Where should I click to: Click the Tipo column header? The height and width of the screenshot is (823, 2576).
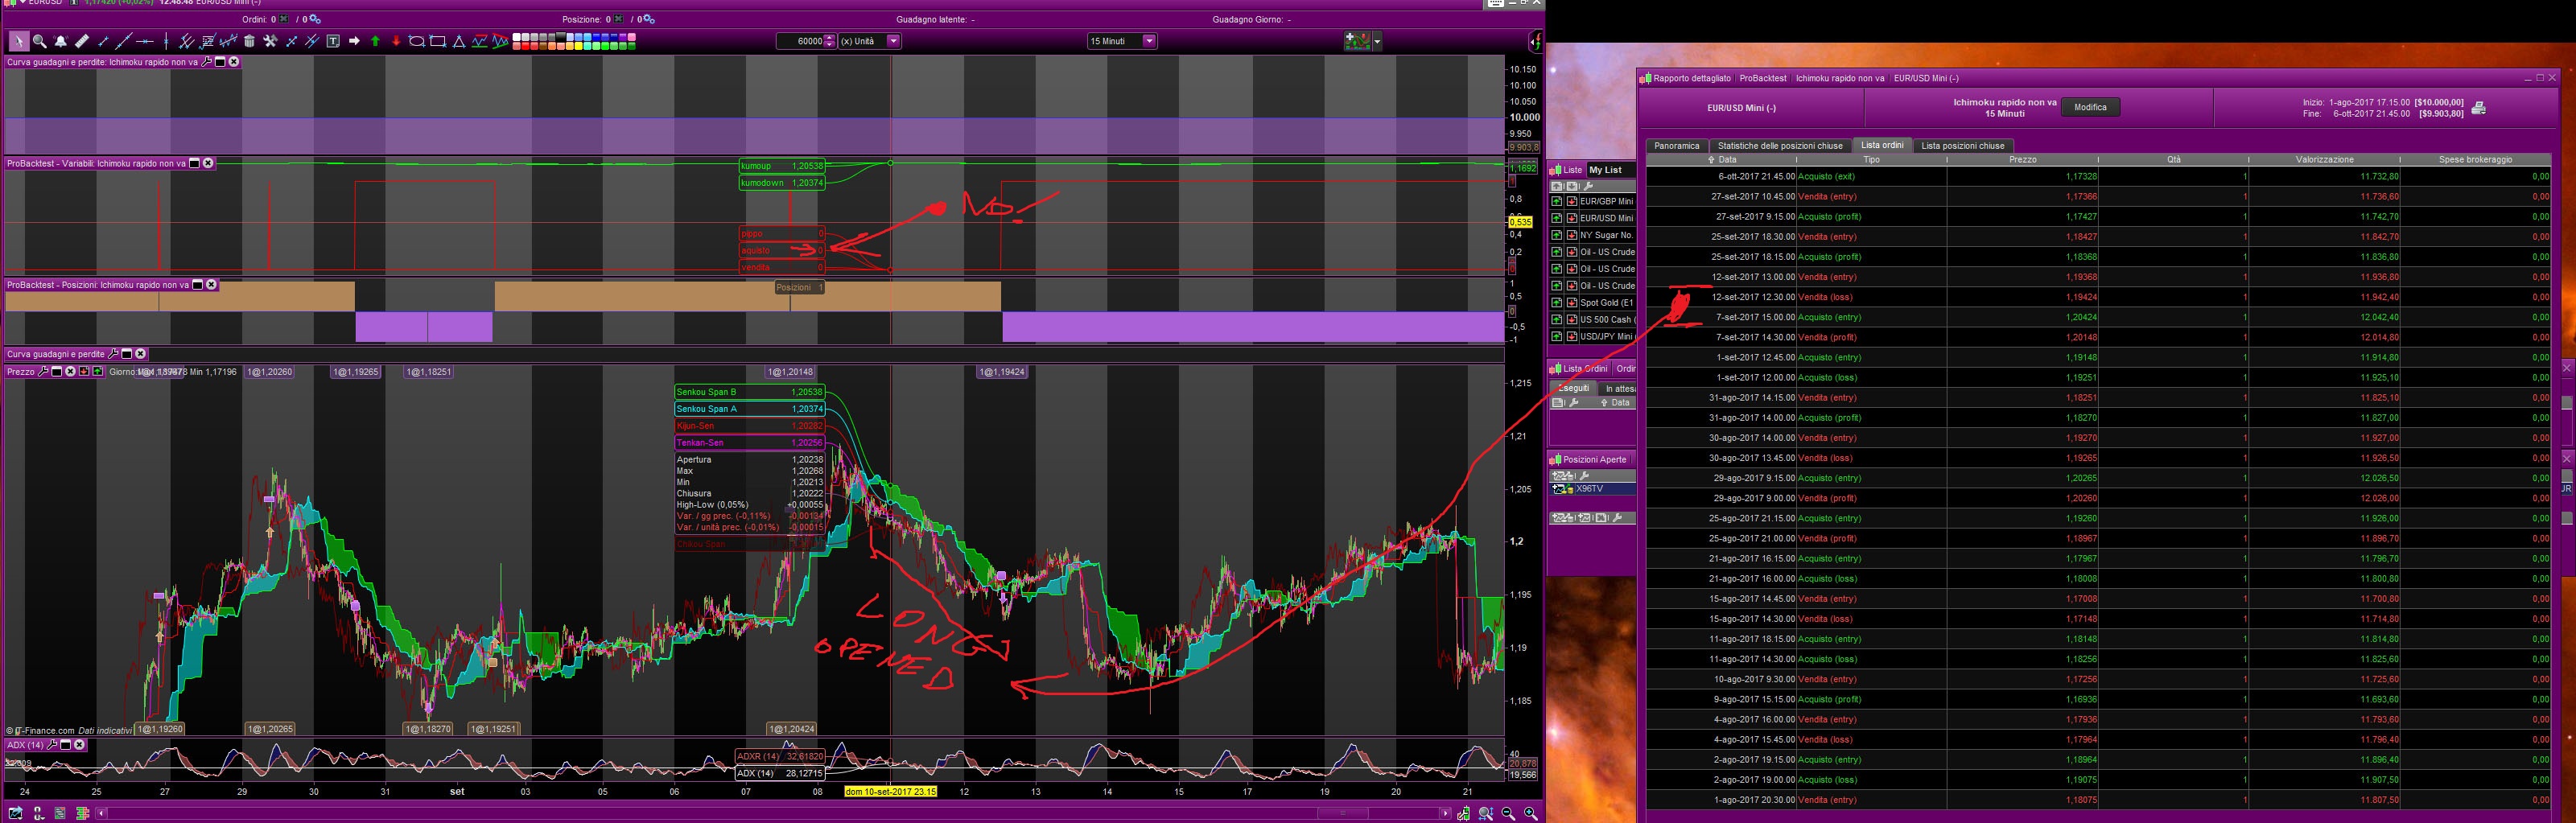[1871, 160]
